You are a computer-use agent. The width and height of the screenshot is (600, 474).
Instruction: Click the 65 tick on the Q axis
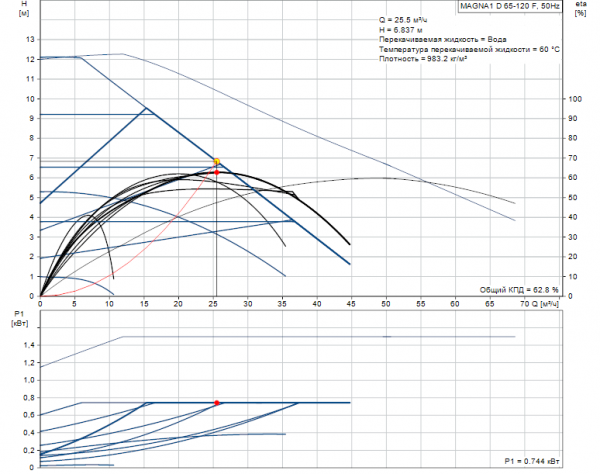point(489,304)
